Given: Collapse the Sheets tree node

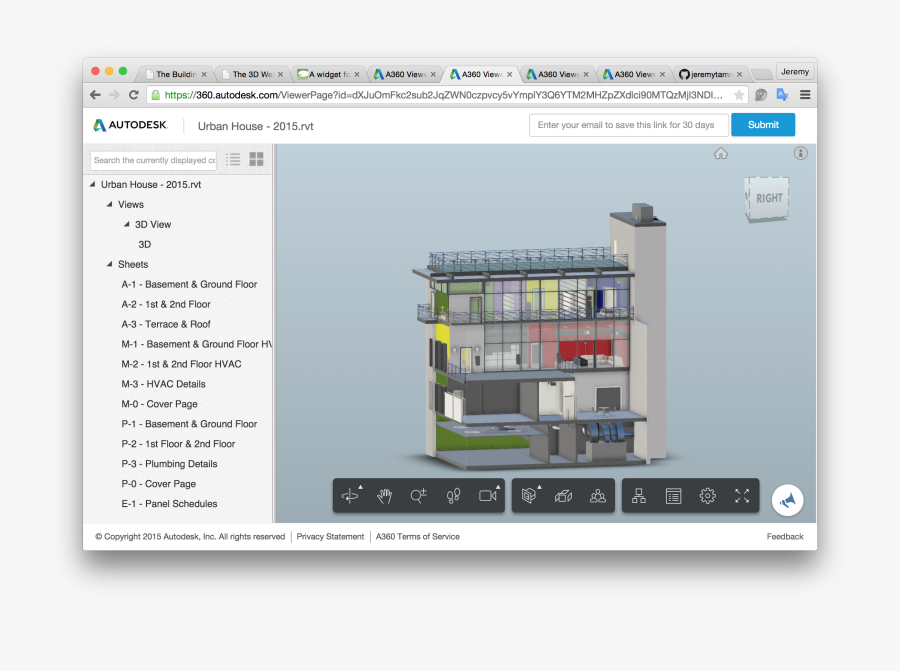Looking at the screenshot, I should (x=110, y=264).
